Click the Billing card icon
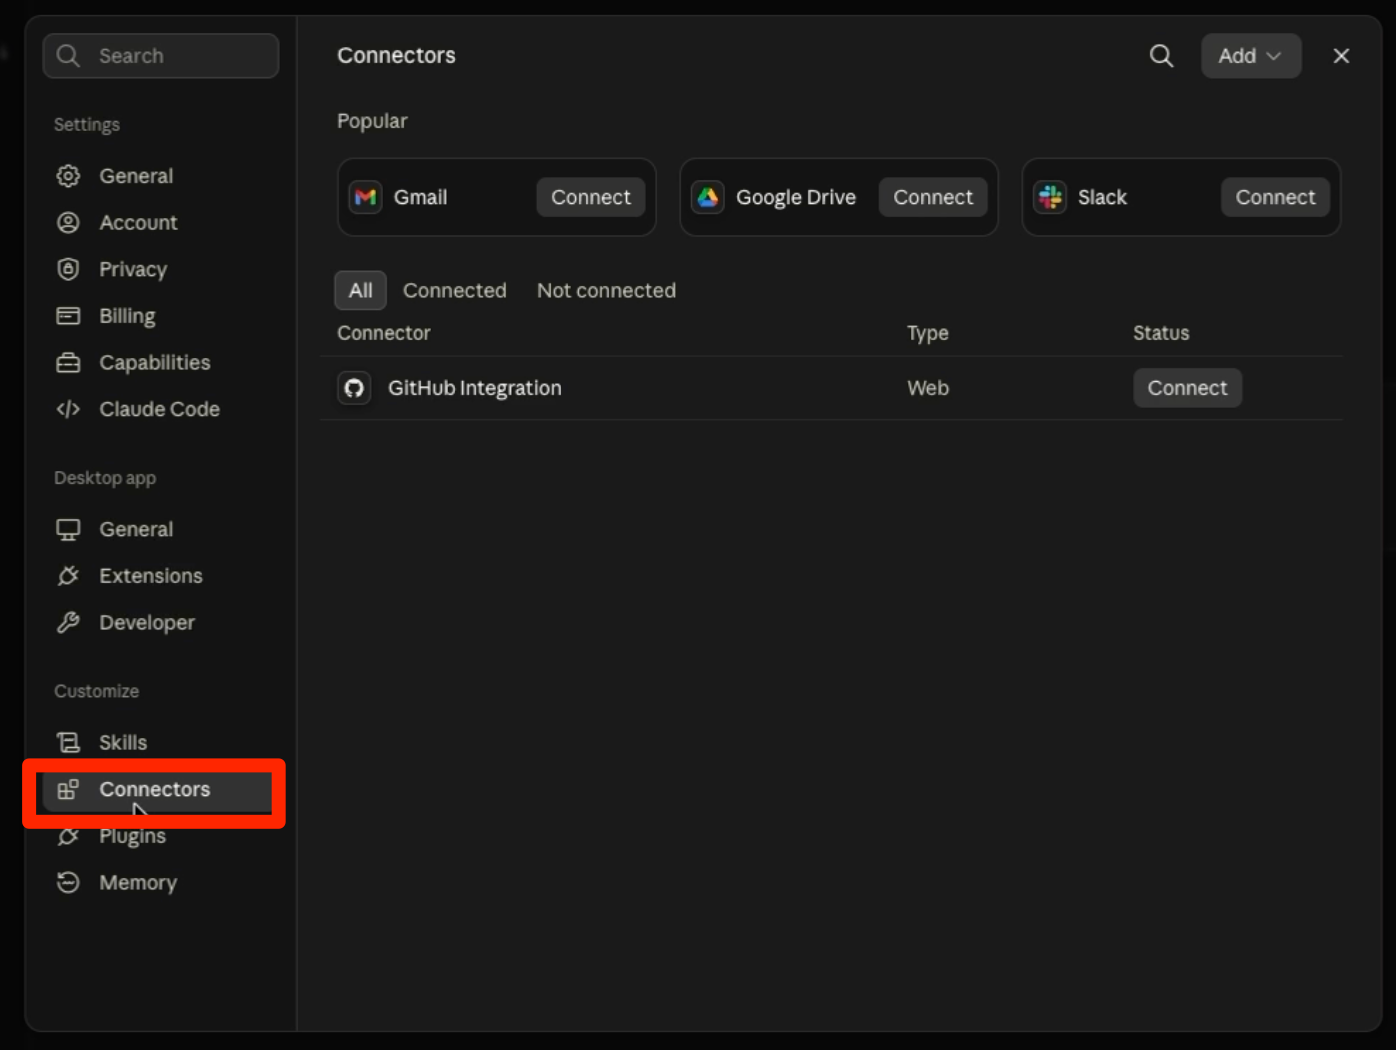1396x1050 pixels. click(68, 316)
